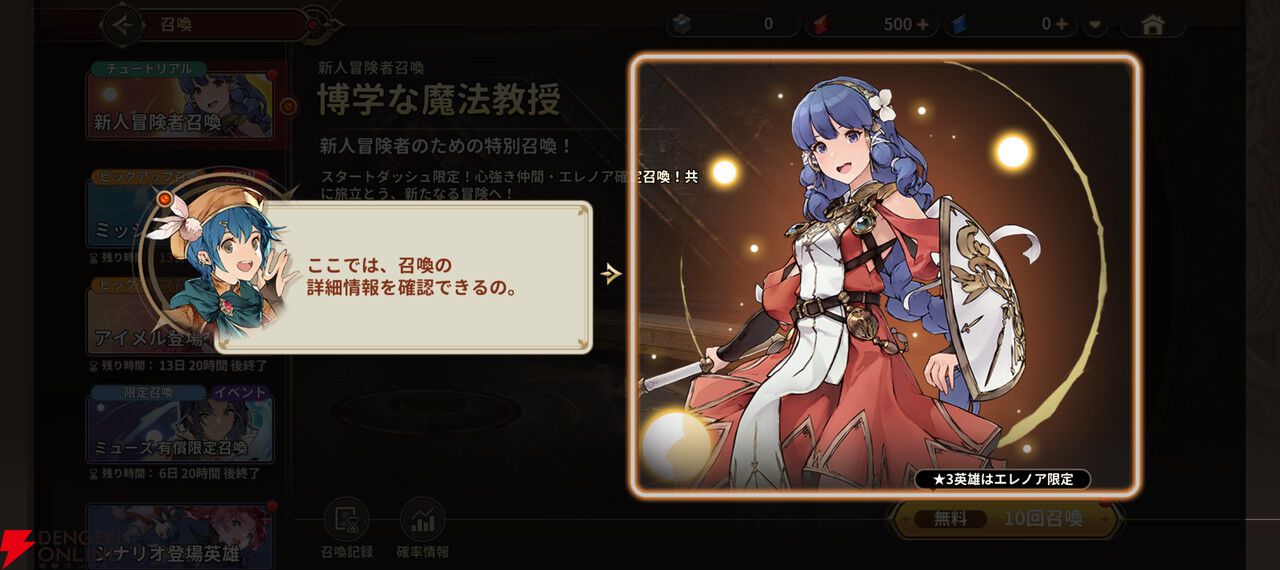This screenshot has width=1280, height=570.
Task: Click the arrow pointing to the artwork
Action: click(612, 274)
